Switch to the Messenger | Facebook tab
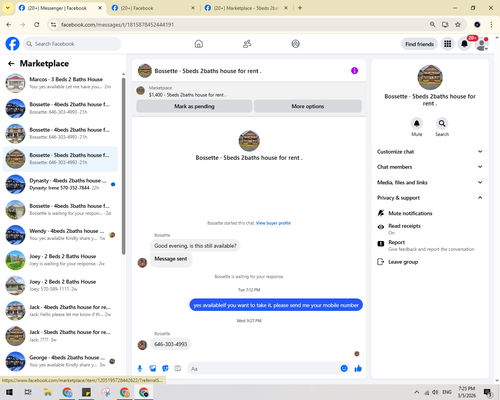 [x=60, y=8]
